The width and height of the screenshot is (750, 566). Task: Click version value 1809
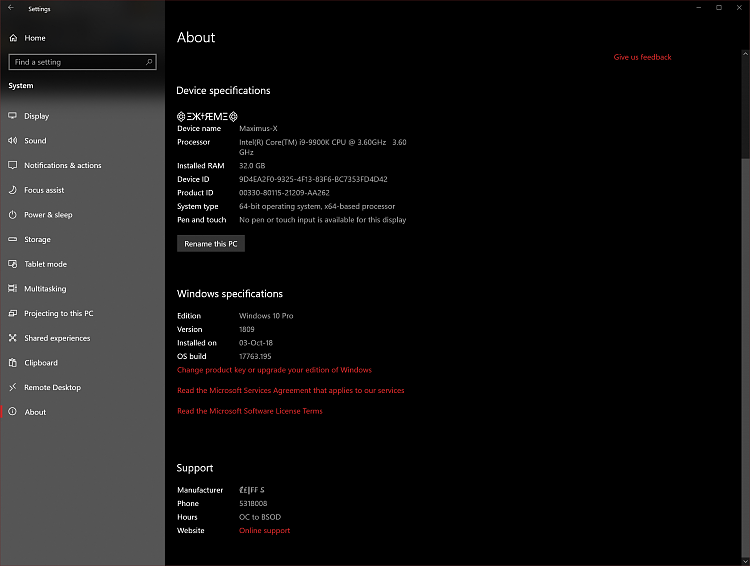click(x=247, y=329)
